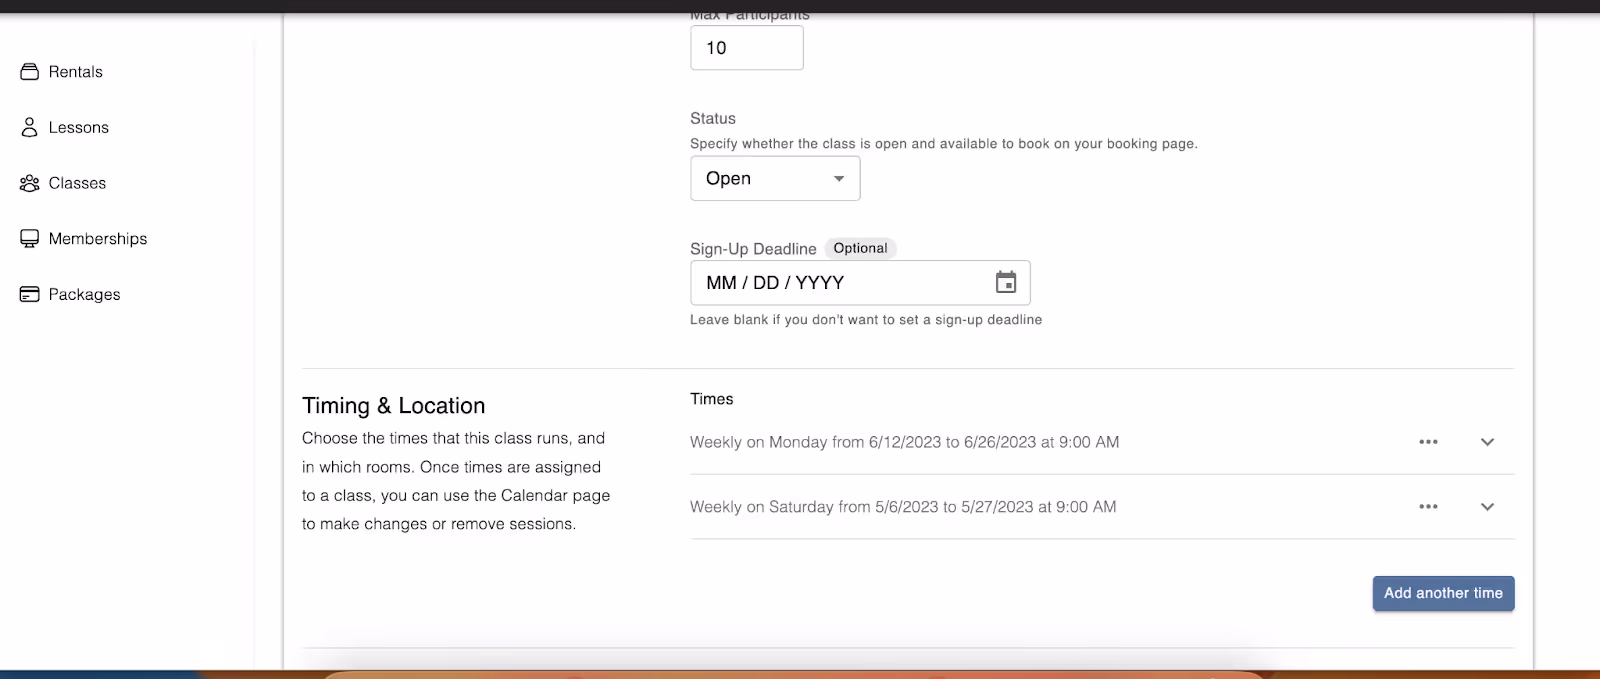
Task: Click the Times label
Action: coord(712,399)
